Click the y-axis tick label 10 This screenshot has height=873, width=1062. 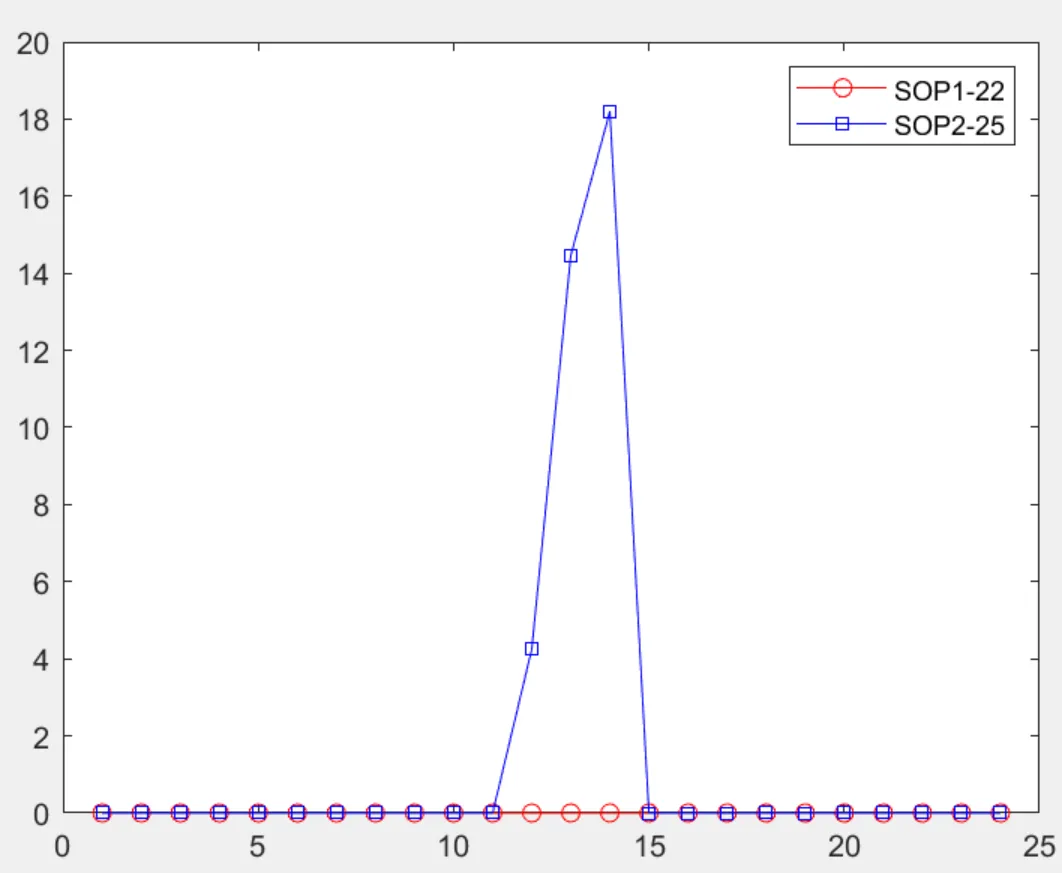(34, 429)
